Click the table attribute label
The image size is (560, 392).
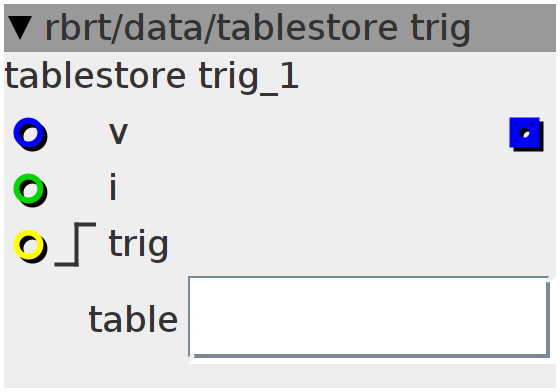point(133,318)
